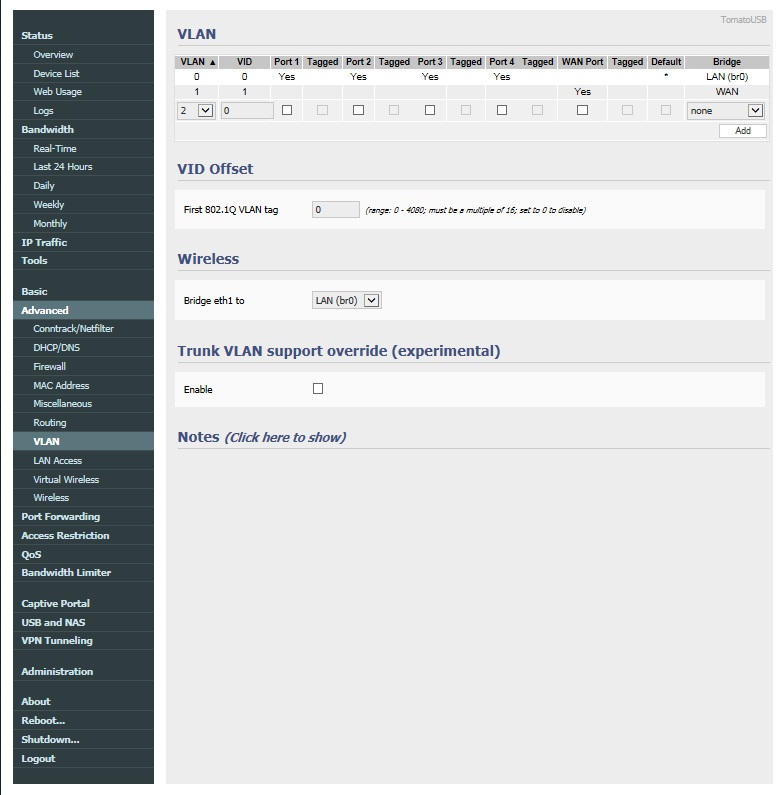Toggle the Default checkbox in the new VLAN row
The height and width of the screenshot is (795, 783).
666,110
